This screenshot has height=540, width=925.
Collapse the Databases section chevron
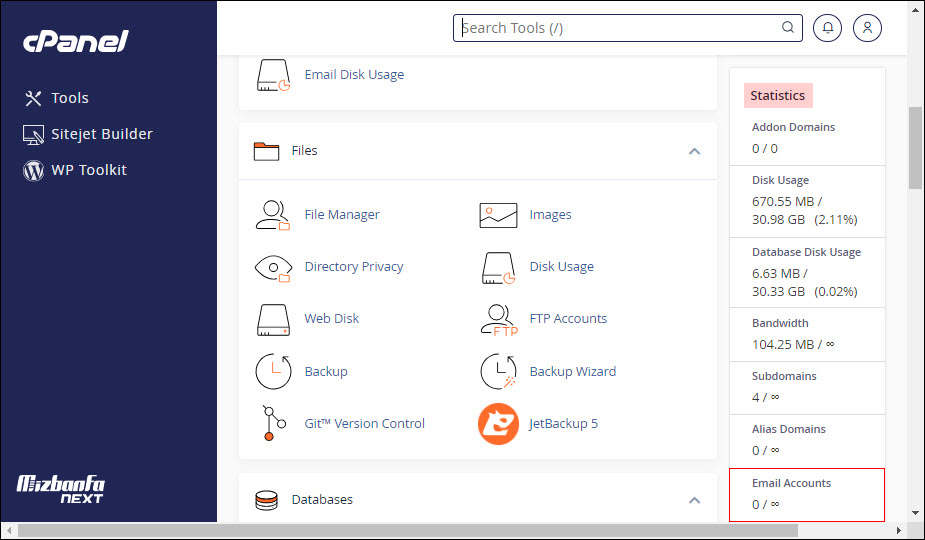tap(694, 499)
